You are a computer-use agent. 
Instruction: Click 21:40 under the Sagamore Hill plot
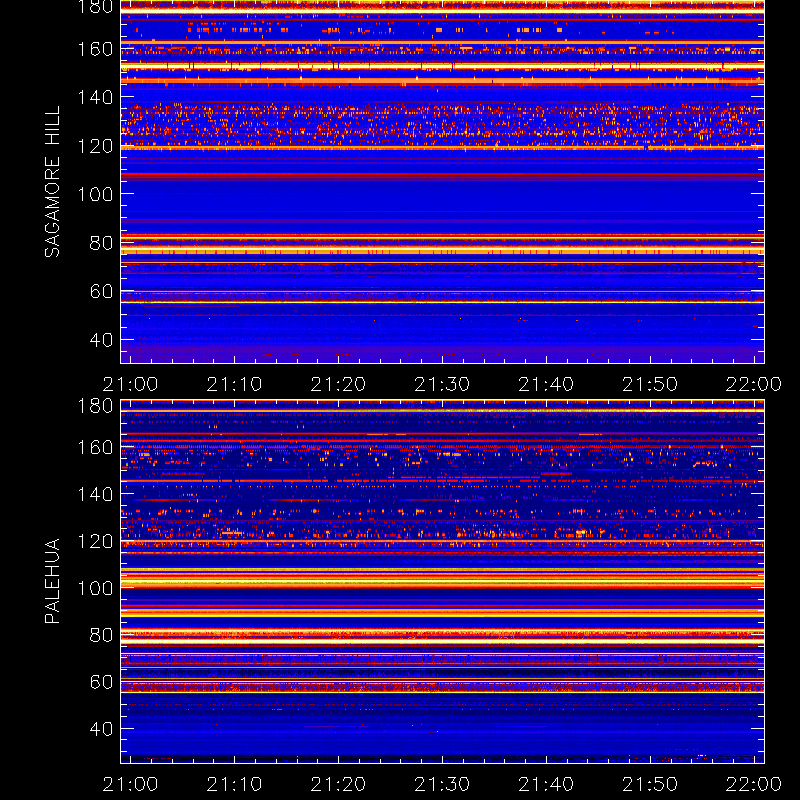click(546, 384)
